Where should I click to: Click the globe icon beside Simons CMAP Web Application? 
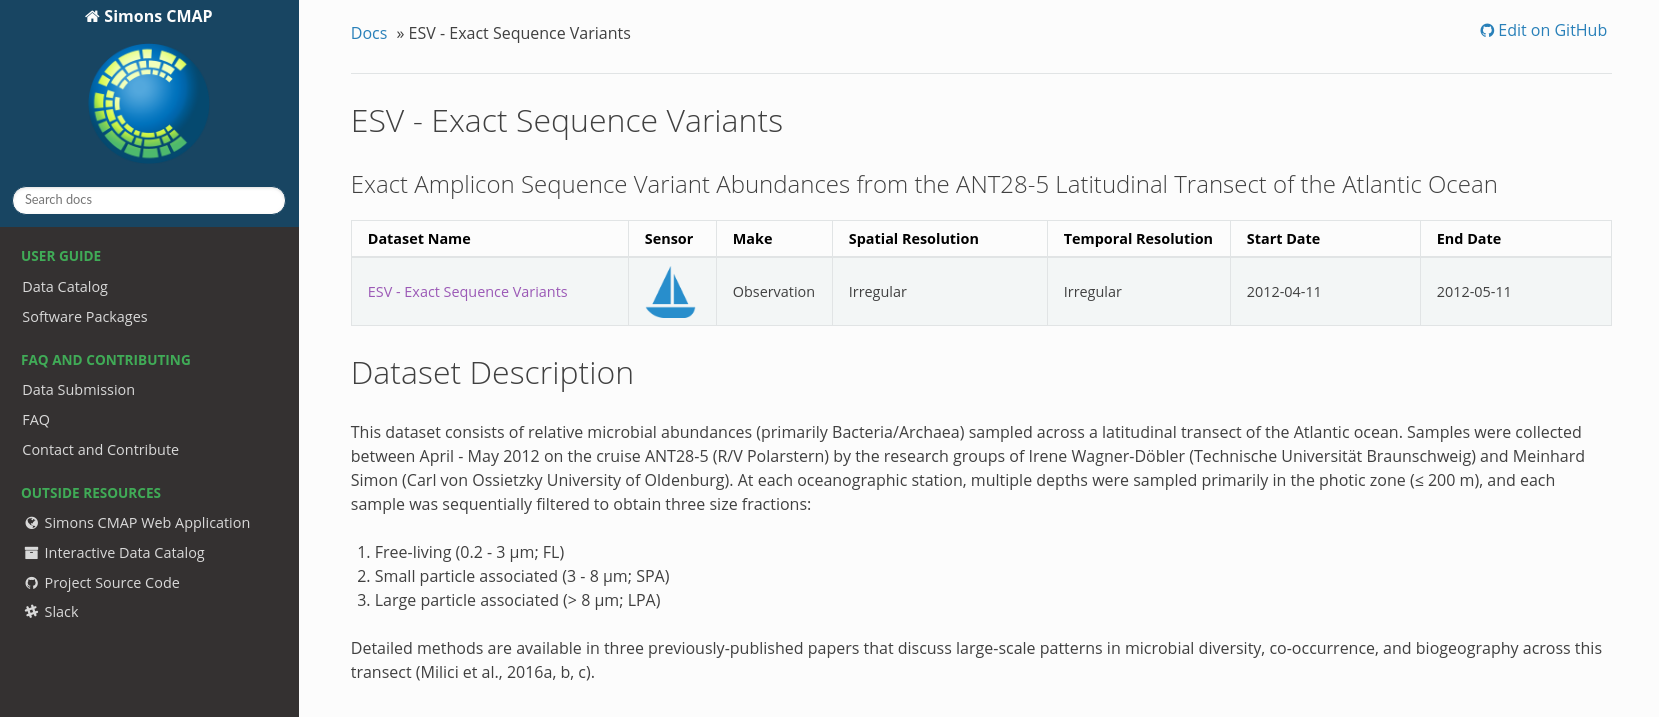point(32,523)
